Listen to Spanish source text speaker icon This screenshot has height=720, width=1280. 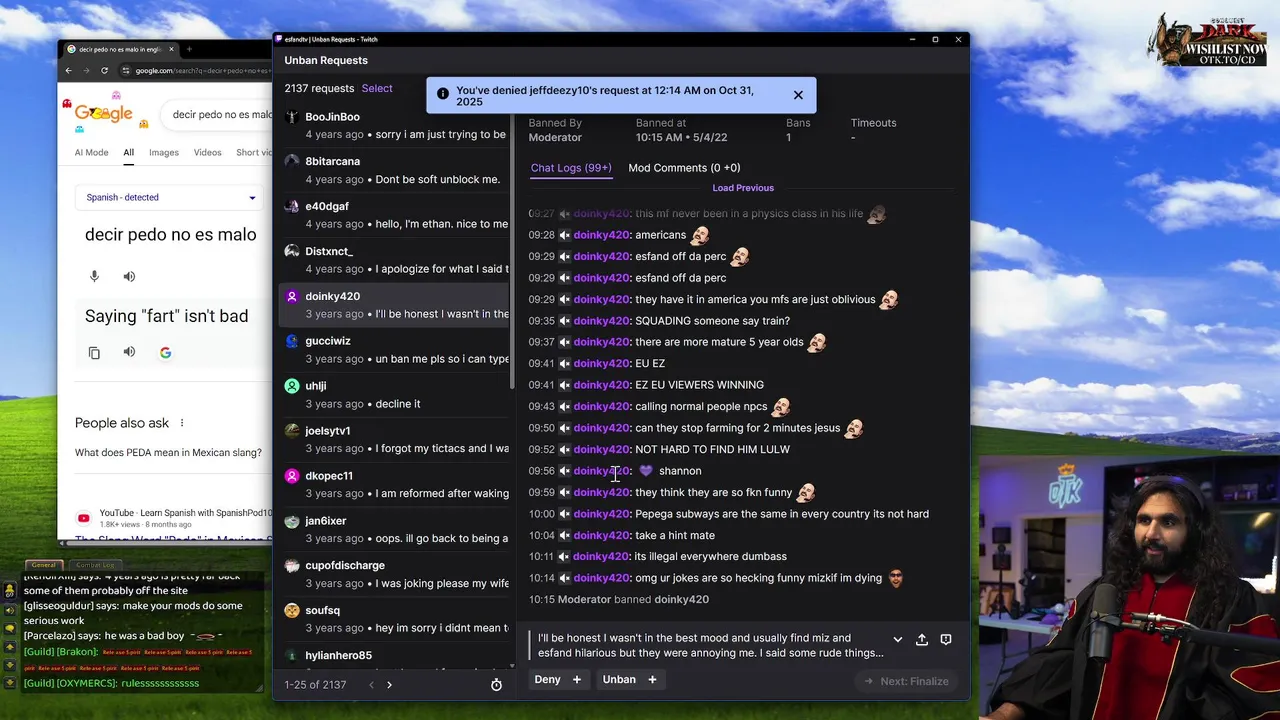pyautogui.click(x=129, y=277)
